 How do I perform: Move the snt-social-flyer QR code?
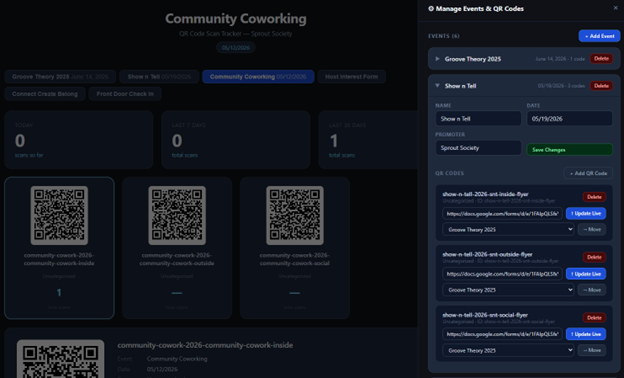(x=592, y=351)
